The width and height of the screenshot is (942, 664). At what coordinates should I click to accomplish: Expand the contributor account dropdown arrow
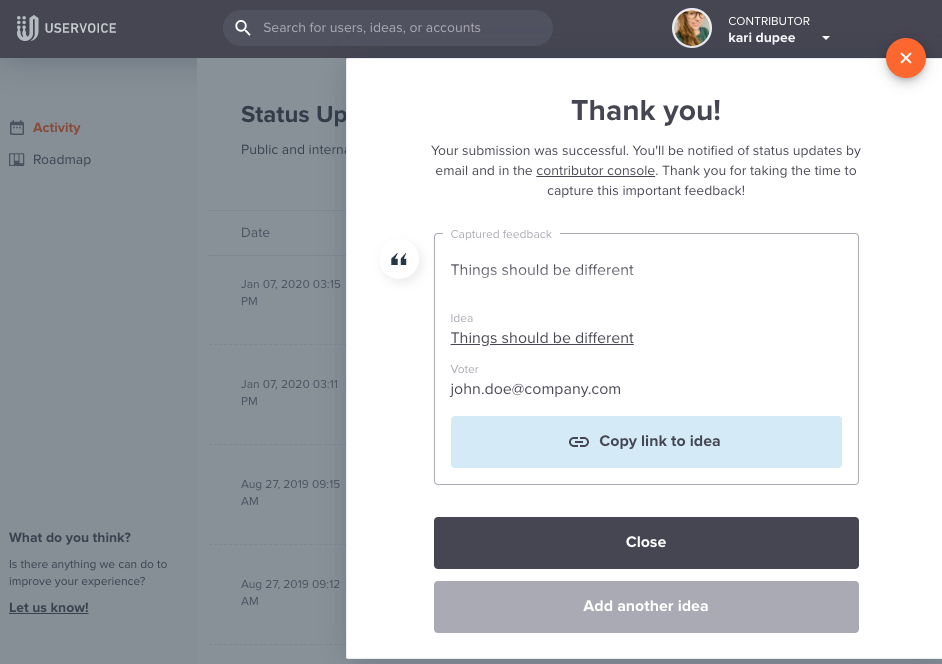coord(826,38)
